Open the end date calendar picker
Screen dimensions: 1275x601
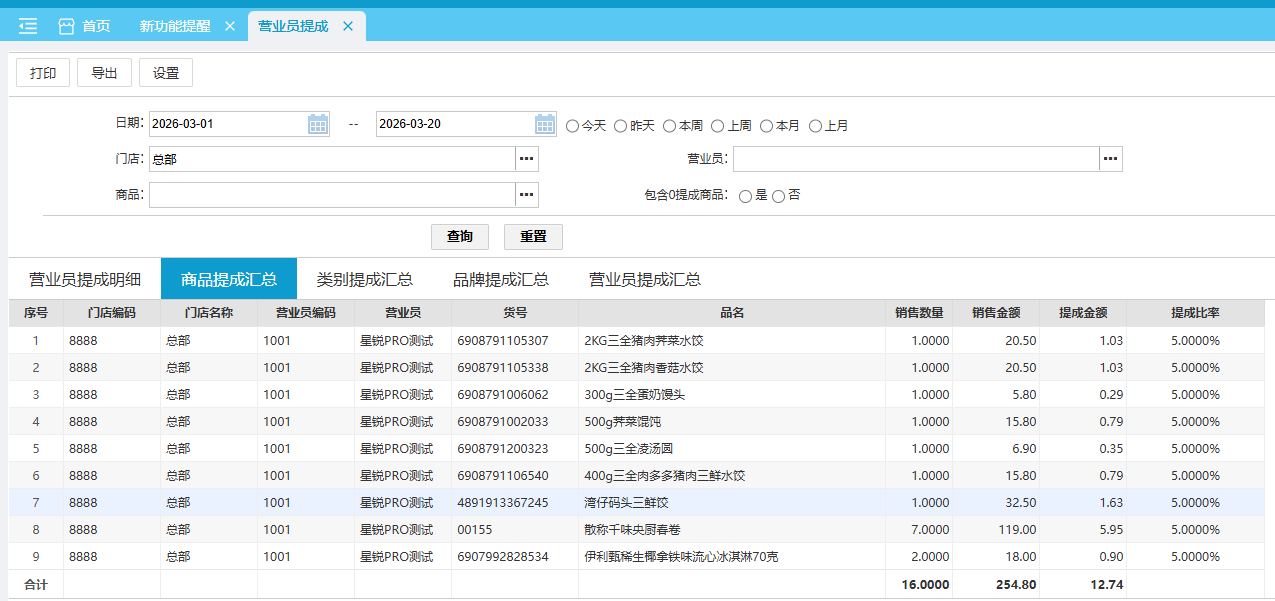click(x=545, y=125)
